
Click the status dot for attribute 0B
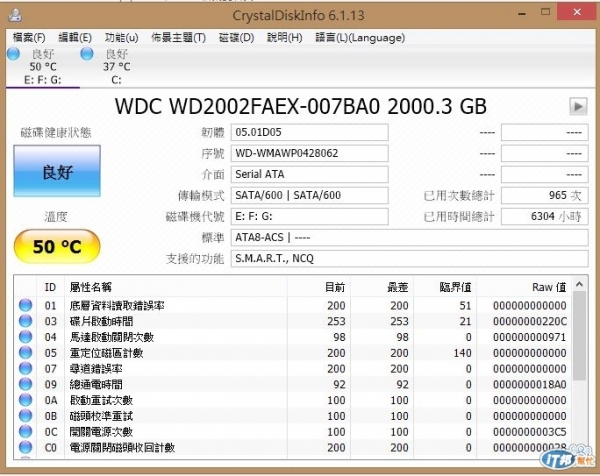tap(26, 416)
